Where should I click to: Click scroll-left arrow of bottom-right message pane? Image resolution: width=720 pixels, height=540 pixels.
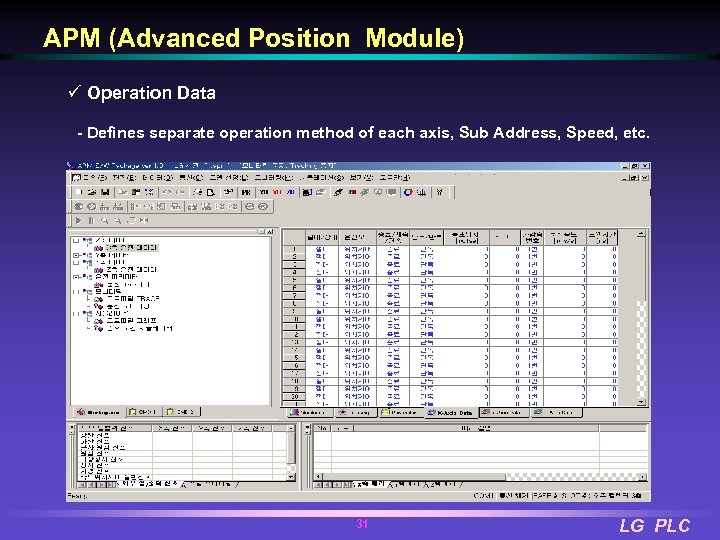point(319,477)
